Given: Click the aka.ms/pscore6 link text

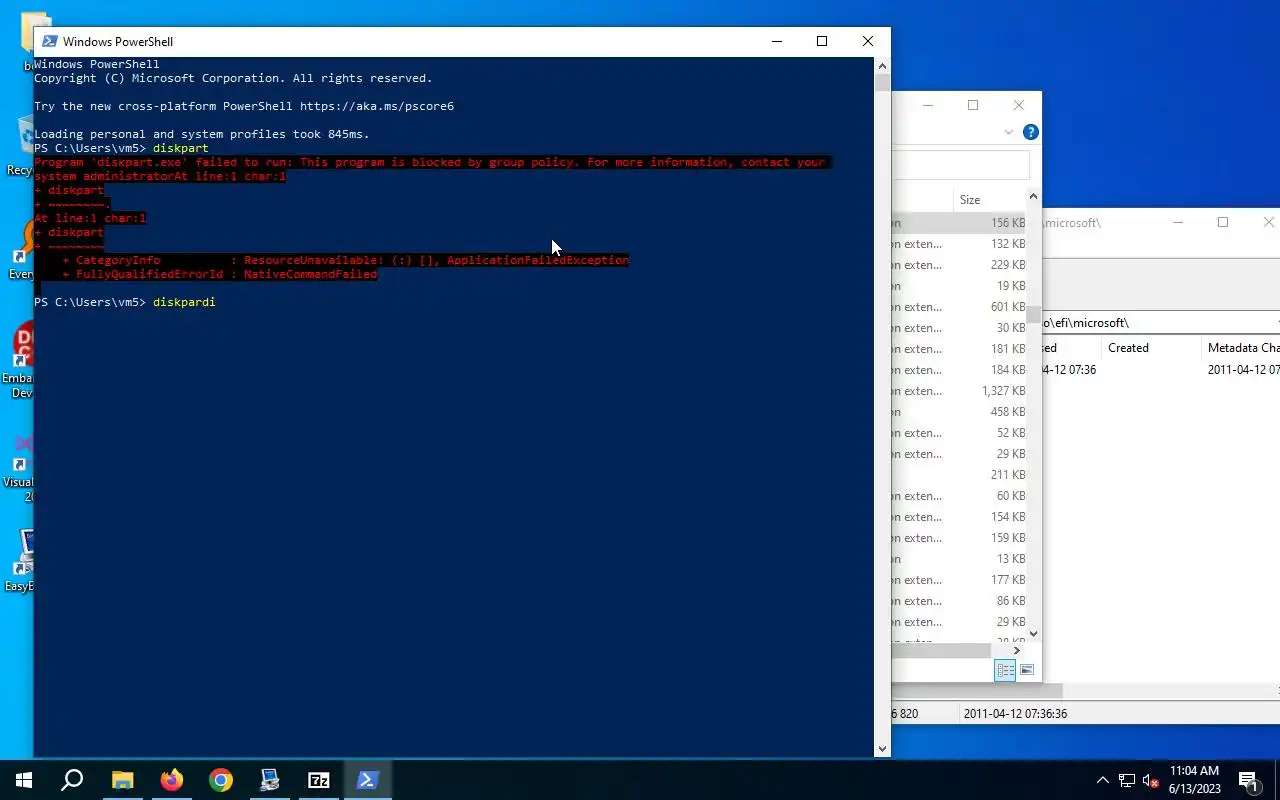Looking at the screenshot, I should [x=377, y=106].
